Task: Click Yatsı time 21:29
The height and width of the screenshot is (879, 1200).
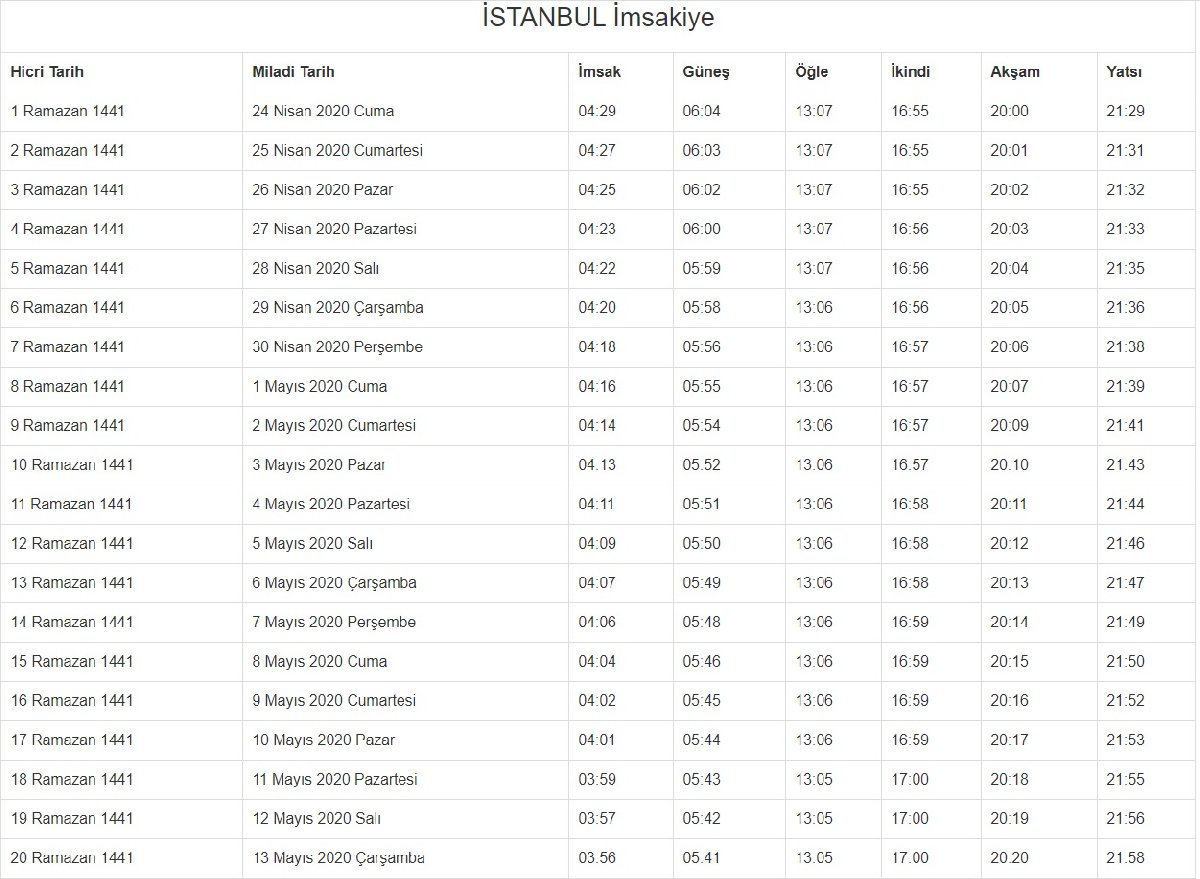Action: (x=1125, y=111)
